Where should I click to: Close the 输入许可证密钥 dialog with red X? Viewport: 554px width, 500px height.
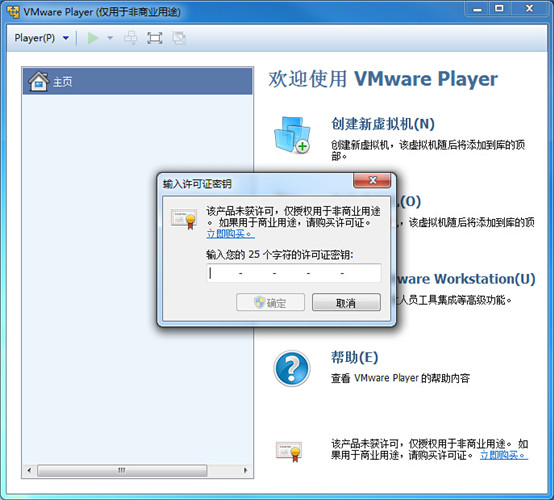tap(372, 181)
